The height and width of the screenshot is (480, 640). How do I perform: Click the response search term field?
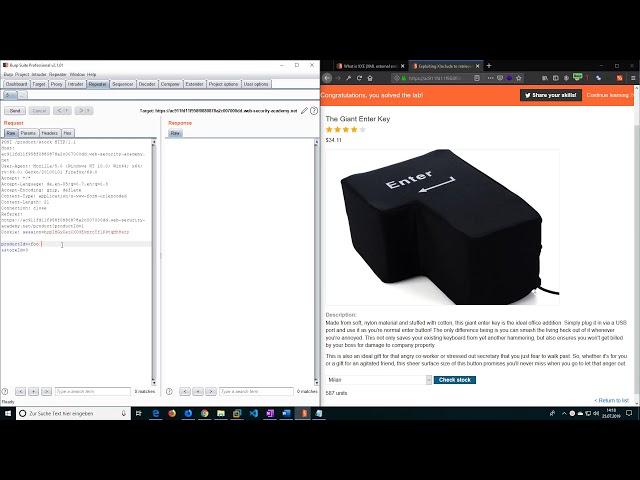point(256,391)
